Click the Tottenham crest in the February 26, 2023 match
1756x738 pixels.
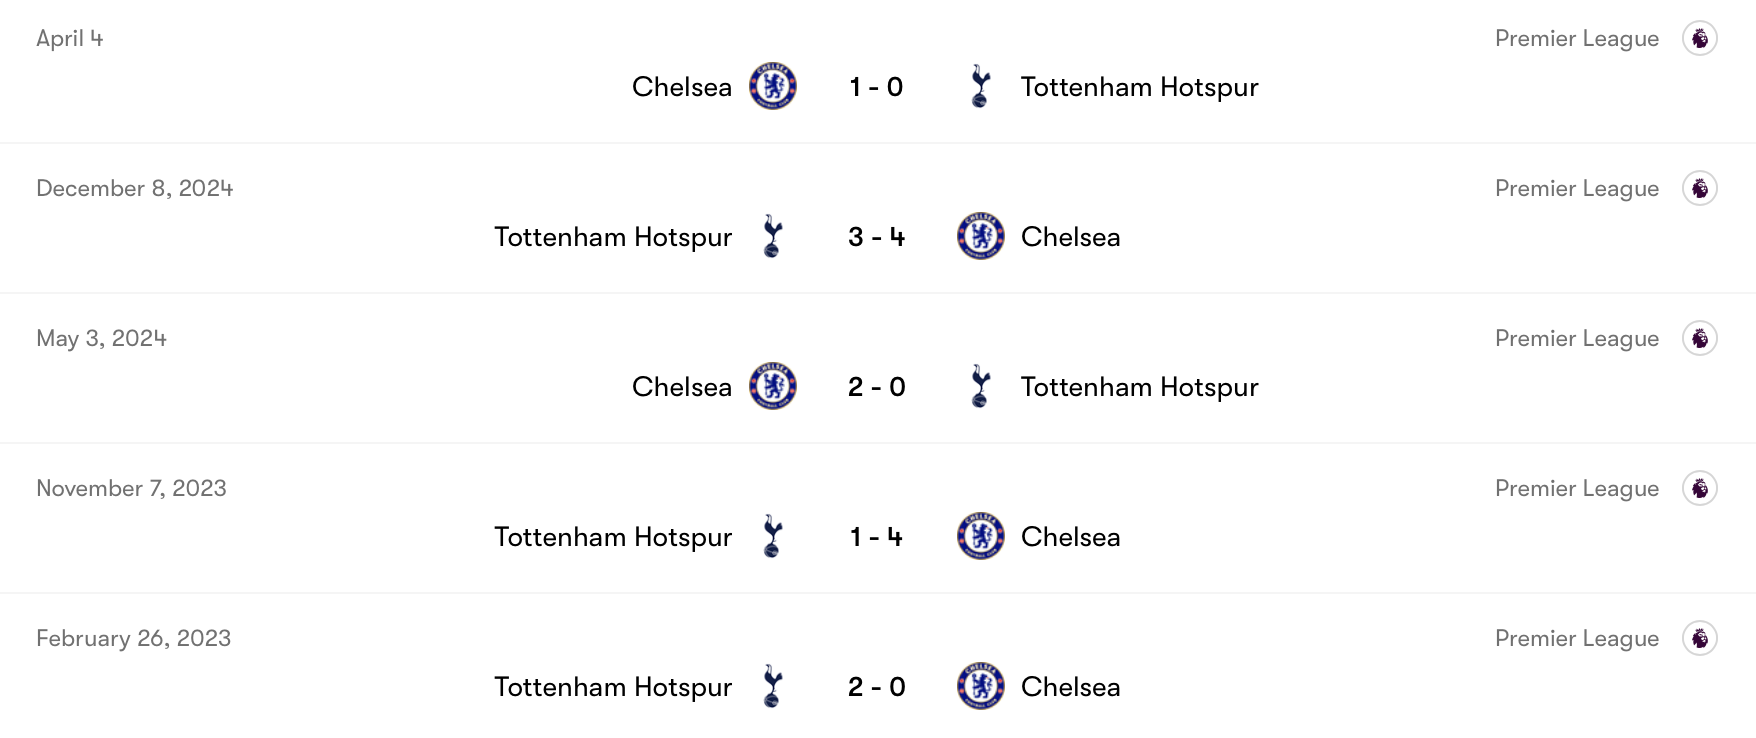(772, 687)
